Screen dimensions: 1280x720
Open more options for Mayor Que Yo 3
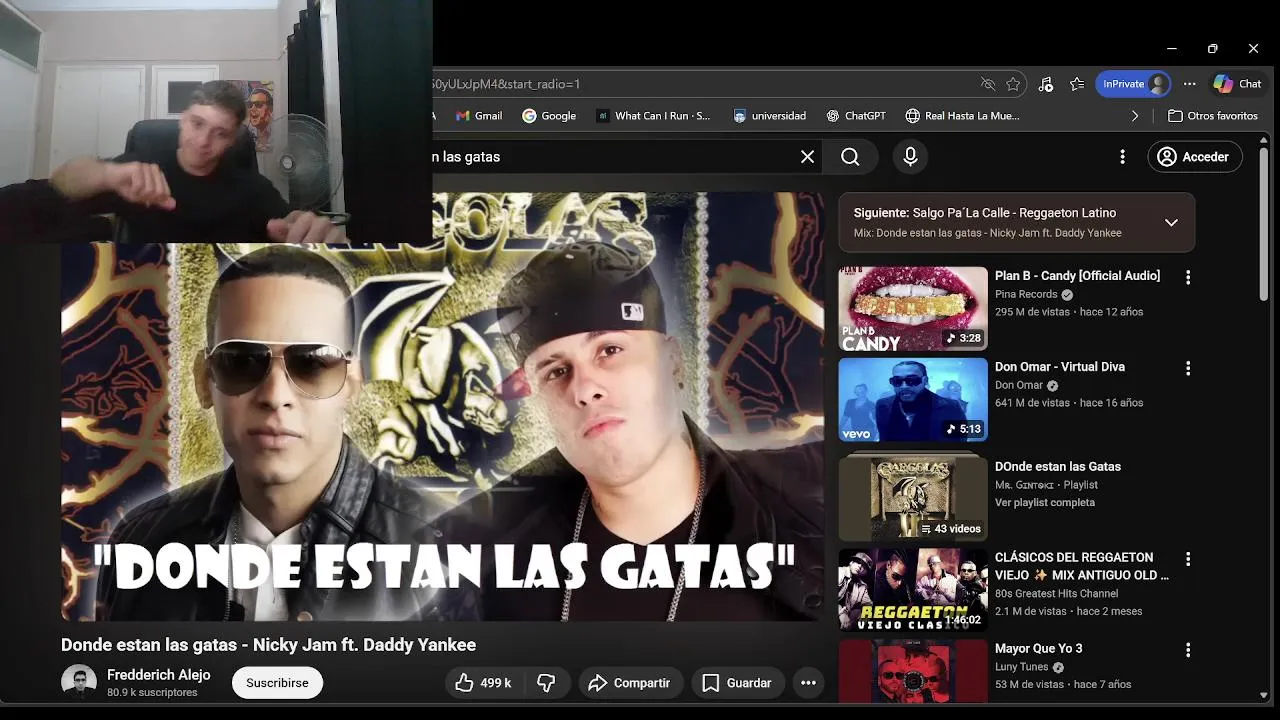[x=1188, y=650]
